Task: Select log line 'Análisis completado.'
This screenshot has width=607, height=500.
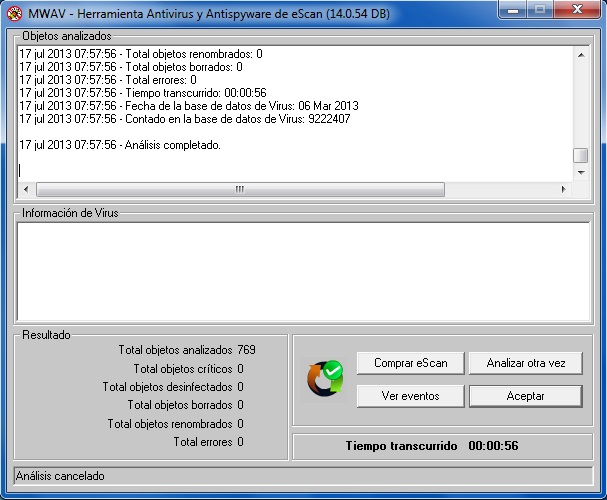Action: pyautogui.click(x=120, y=145)
